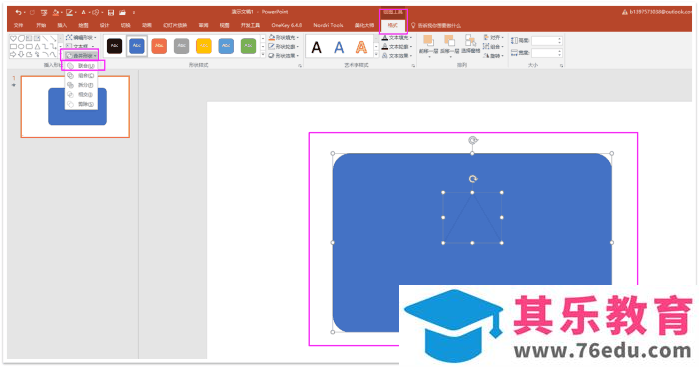Viewport: 699px width, 367px height.
Task: Click the shape Width (宽度) input field
Action: [547, 53]
